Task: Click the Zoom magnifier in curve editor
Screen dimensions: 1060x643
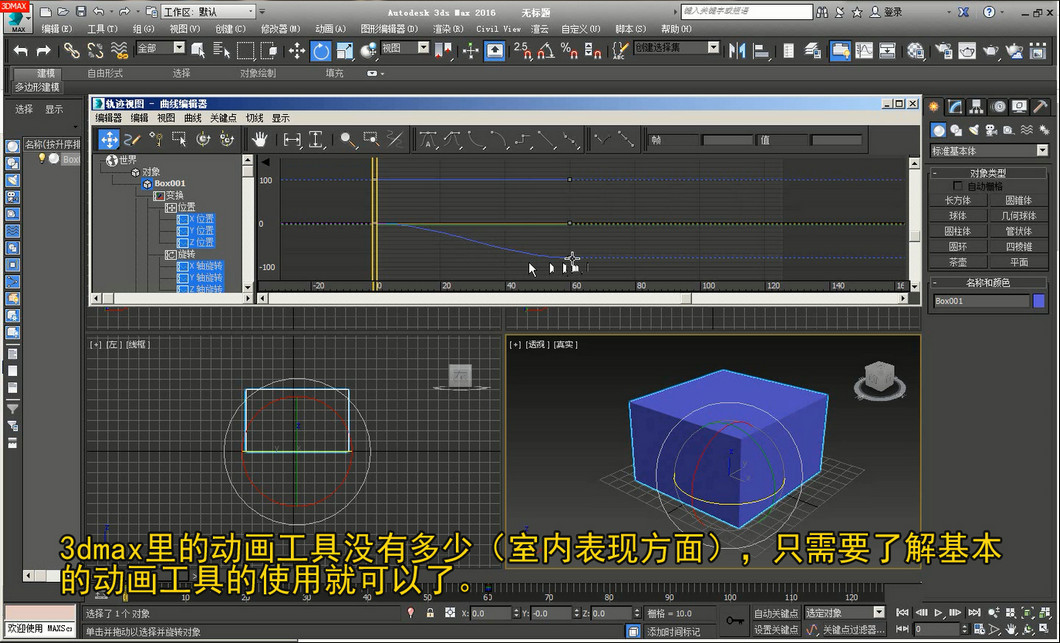Action: (x=347, y=139)
